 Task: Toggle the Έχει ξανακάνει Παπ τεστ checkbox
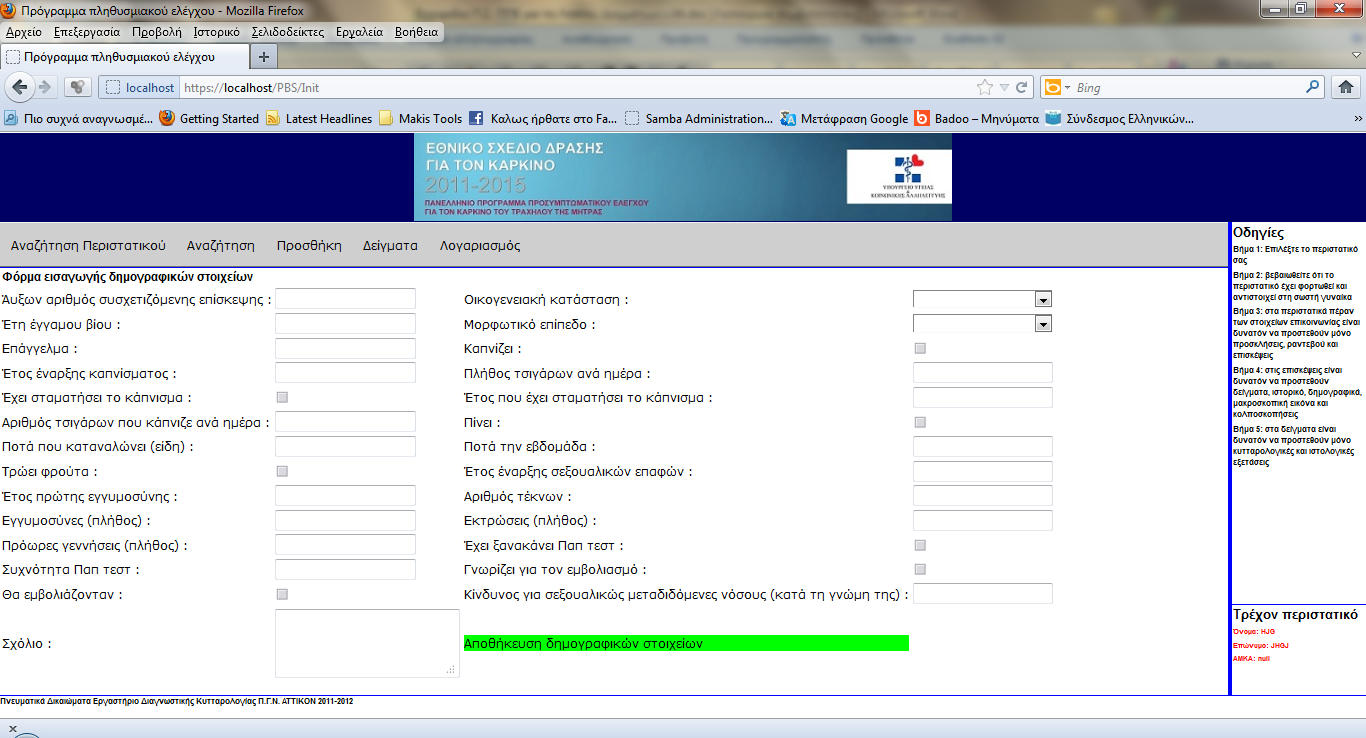pyautogui.click(x=920, y=545)
